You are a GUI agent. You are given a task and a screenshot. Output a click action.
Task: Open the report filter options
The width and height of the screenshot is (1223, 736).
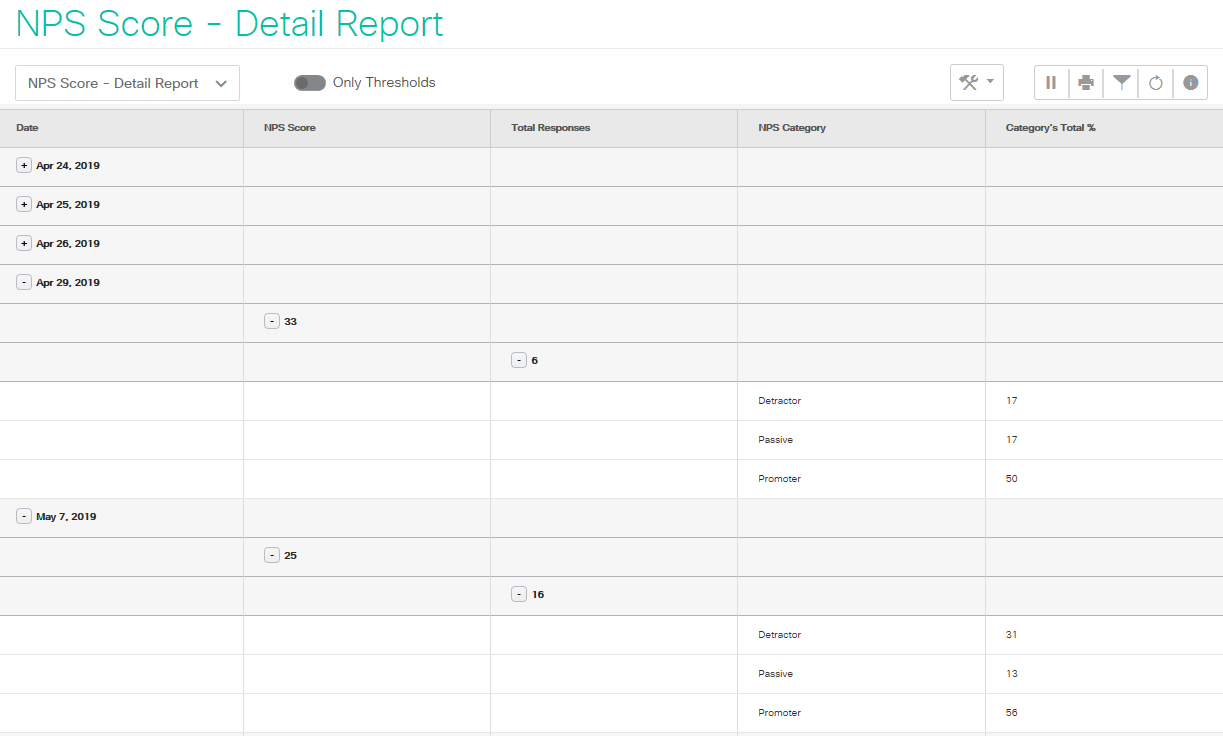point(1121,82)
